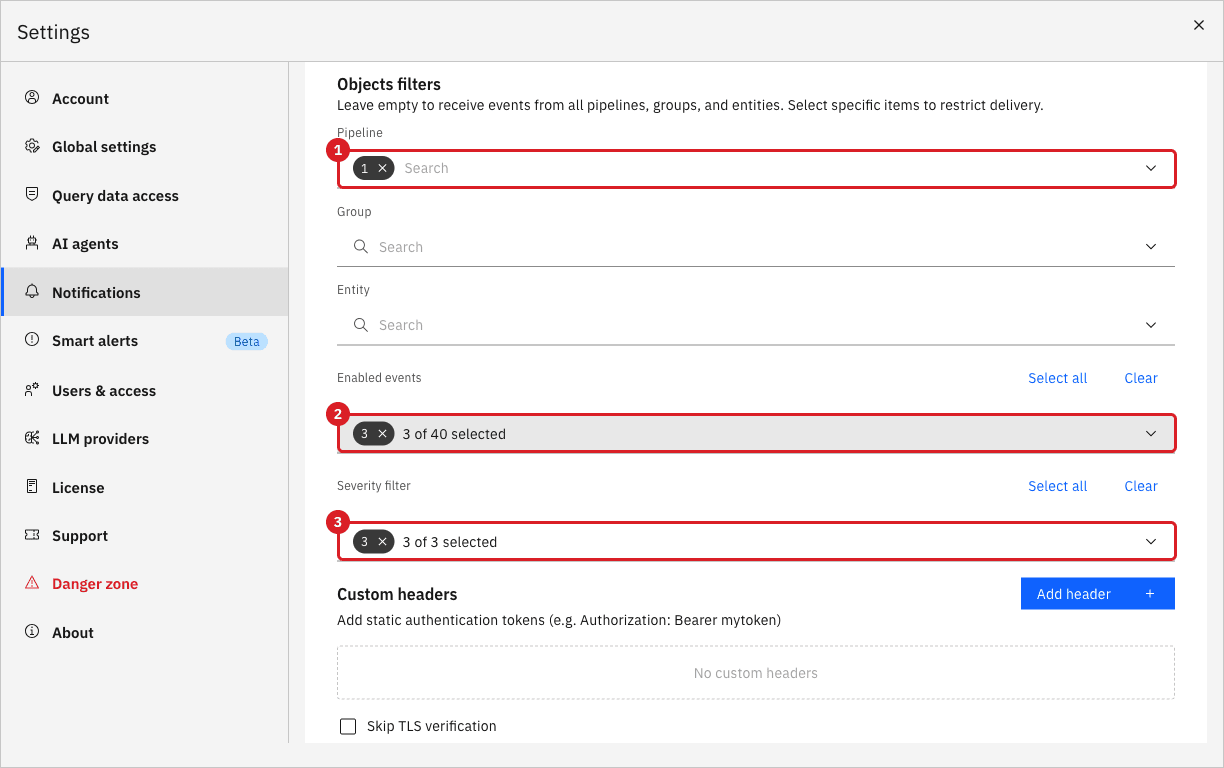This screenshot has height=768, width=1224.
Task: Click the Danger zone warning icon
Action: [32, 583]
